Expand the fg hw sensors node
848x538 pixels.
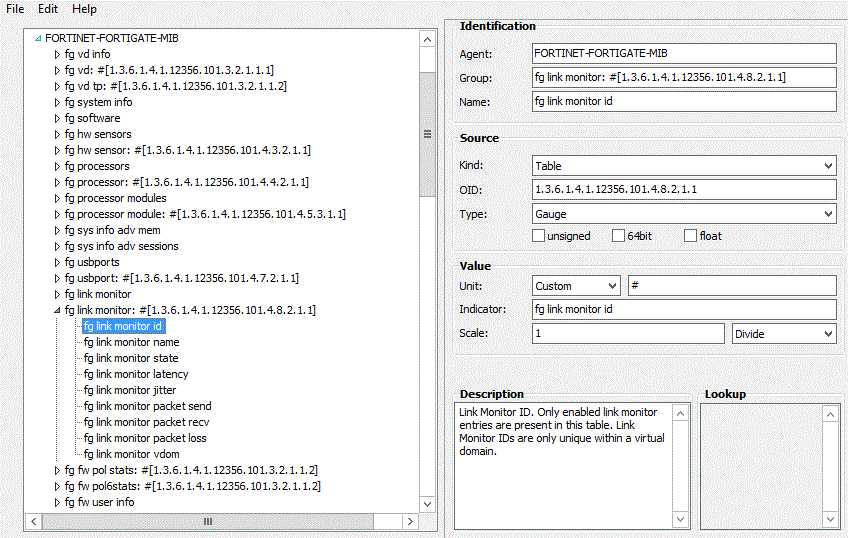click(57, 134)
